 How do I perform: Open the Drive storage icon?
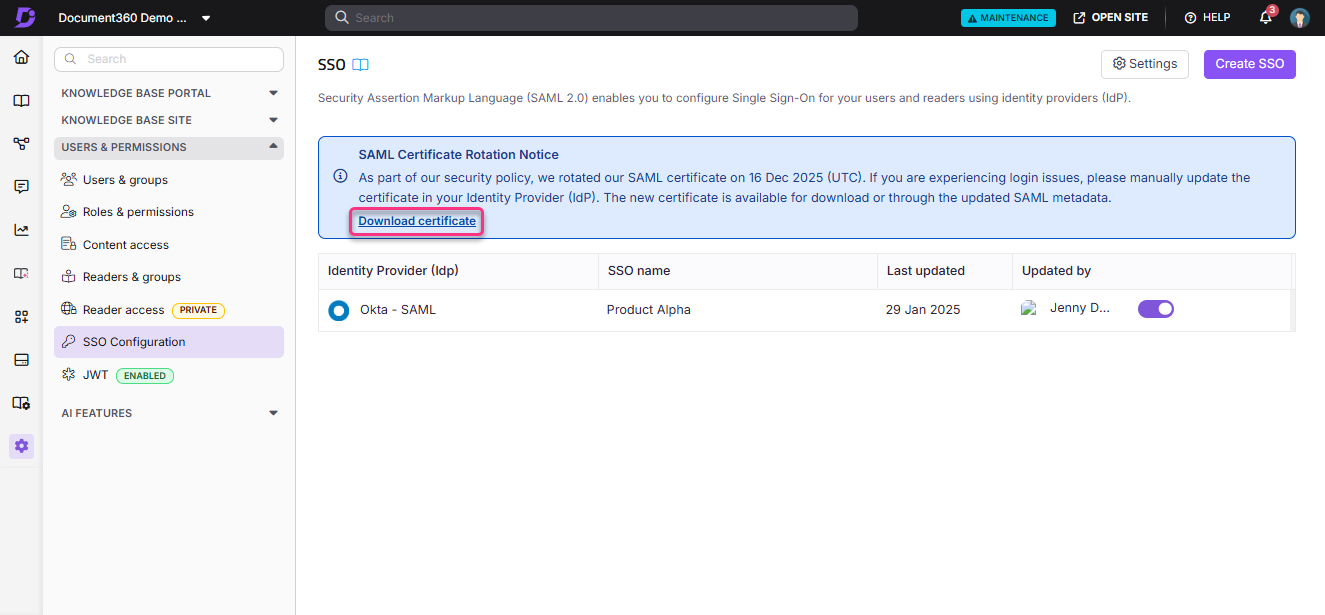click(x=21, y=359)
